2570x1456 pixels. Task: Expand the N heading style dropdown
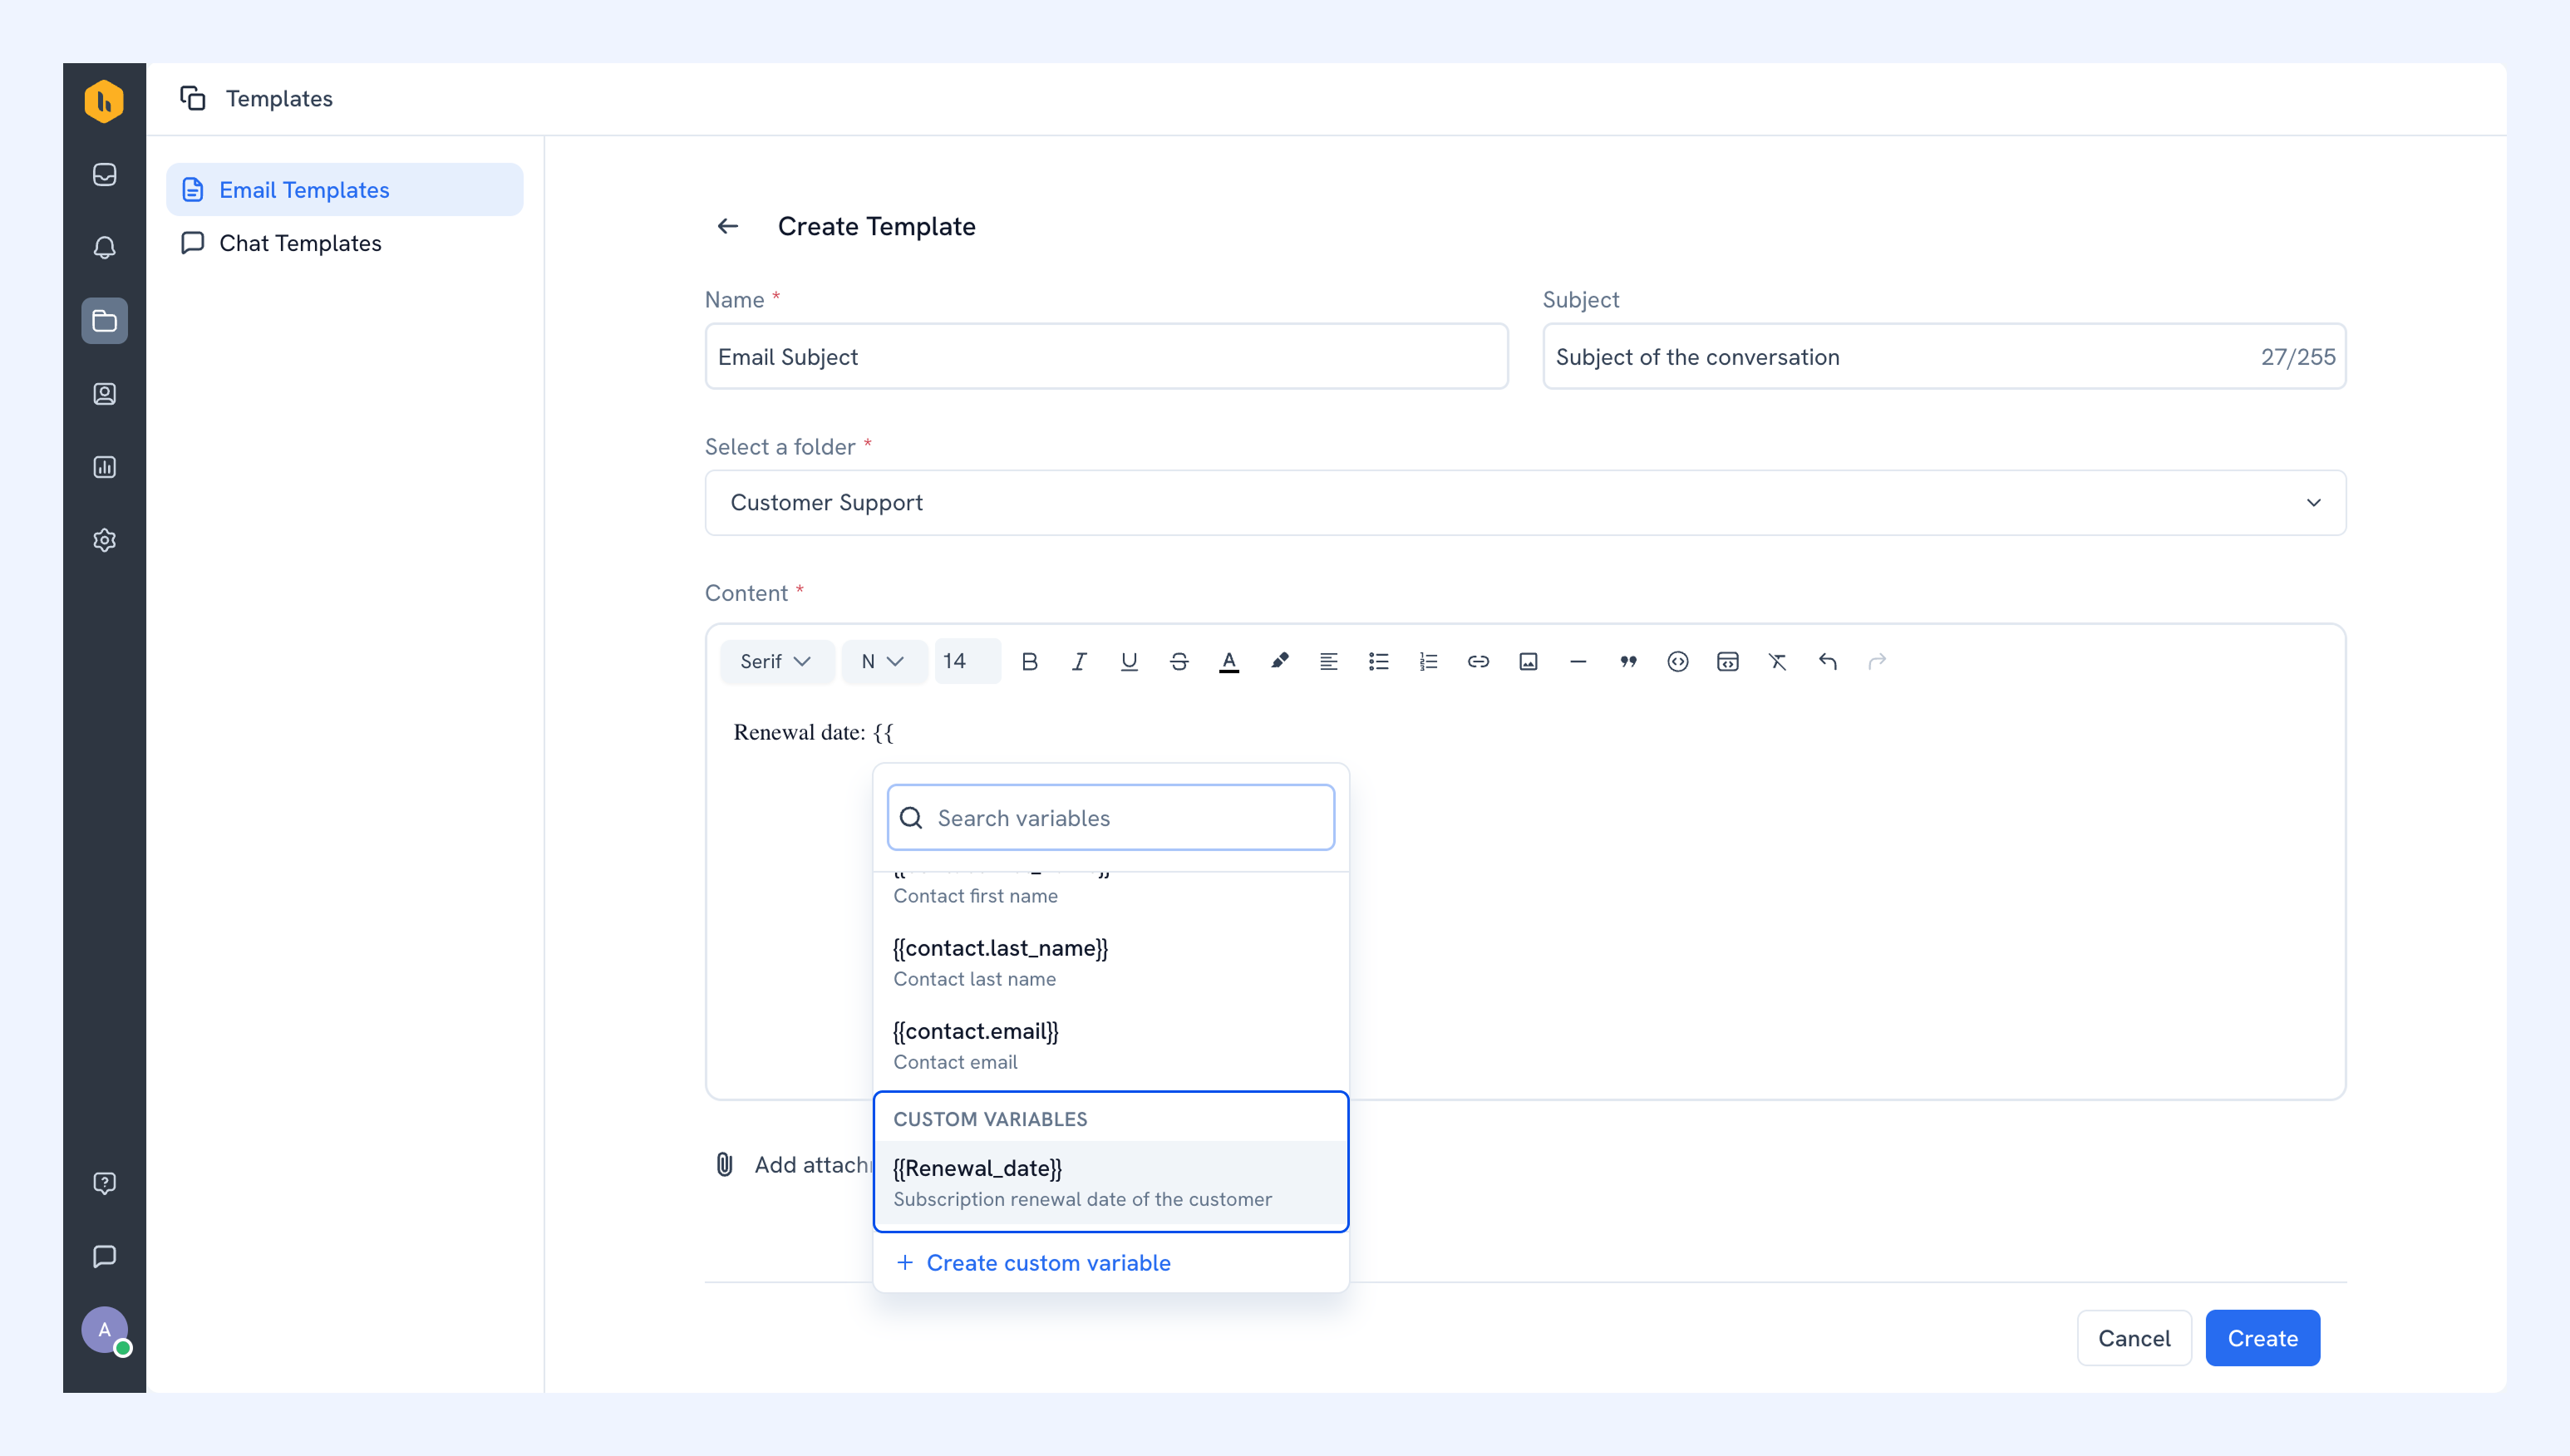point(883,661)
